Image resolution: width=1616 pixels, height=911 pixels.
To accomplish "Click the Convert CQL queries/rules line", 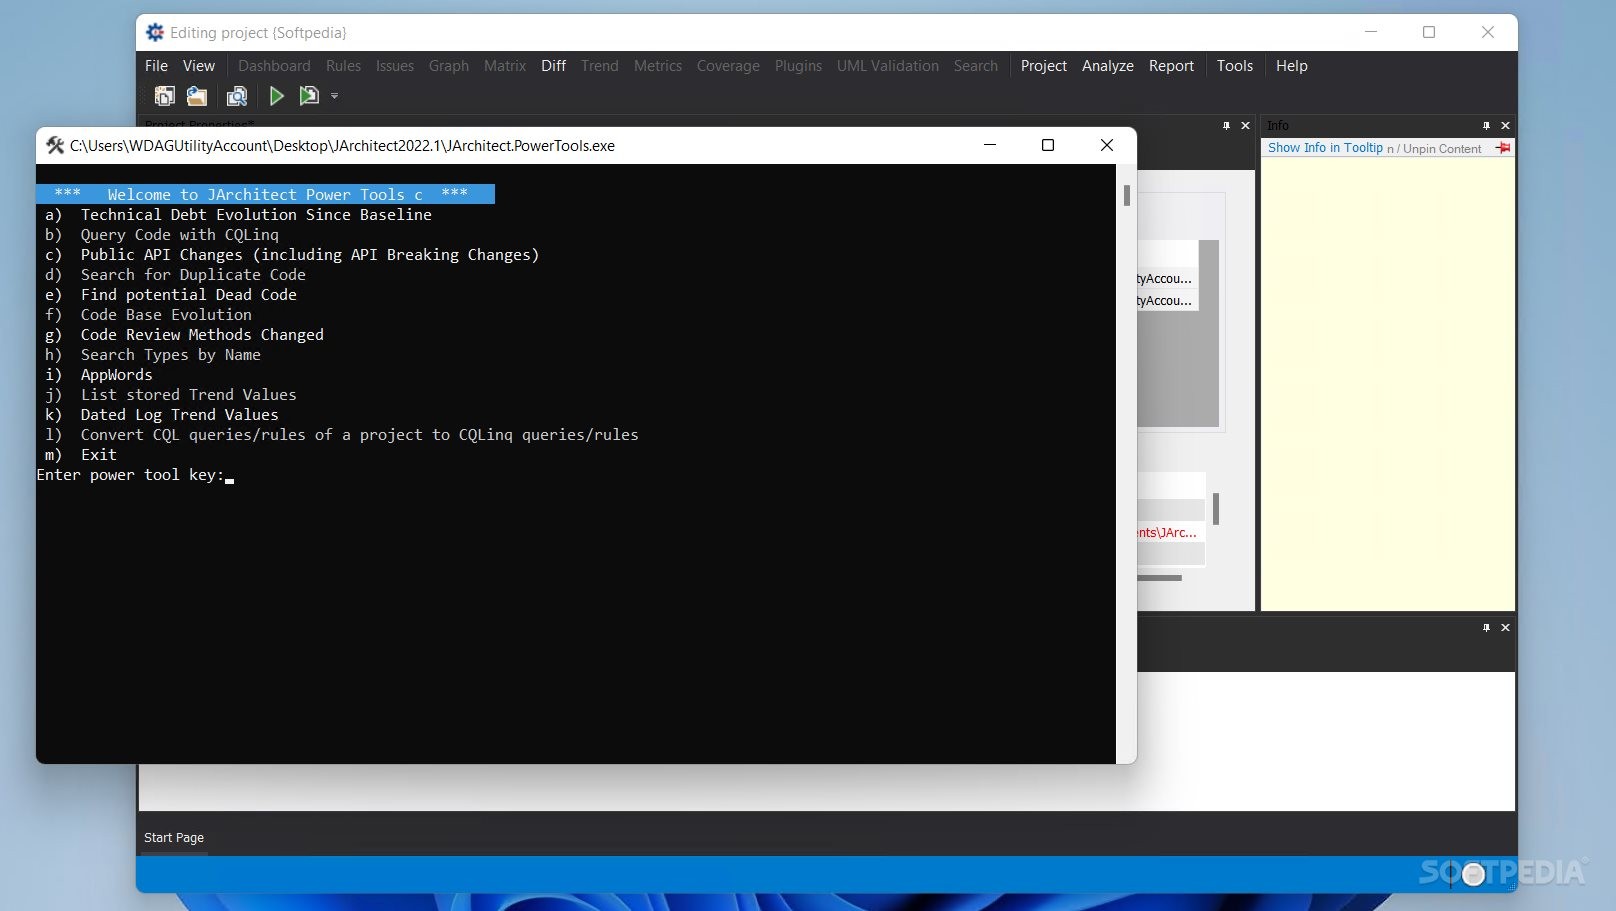I will click(342, 435).
